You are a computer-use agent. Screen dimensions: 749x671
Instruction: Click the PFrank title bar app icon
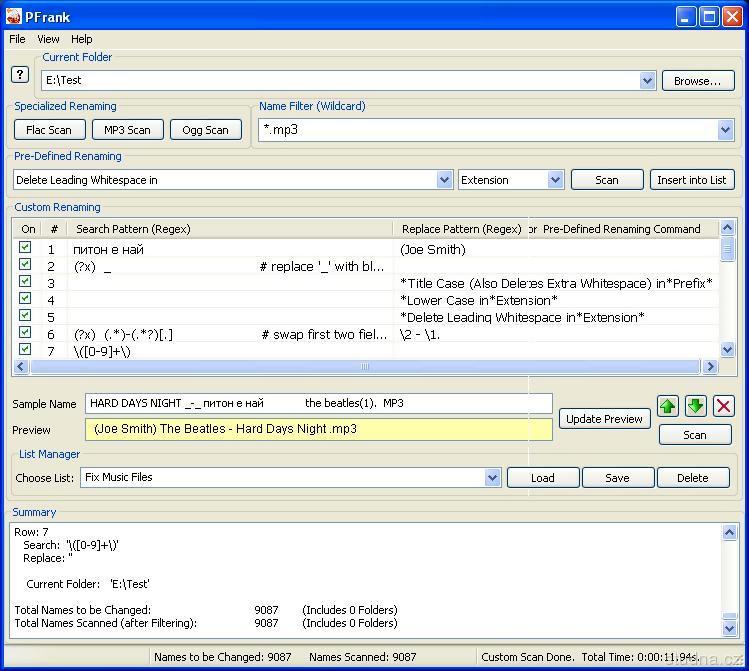pos(13,16)
